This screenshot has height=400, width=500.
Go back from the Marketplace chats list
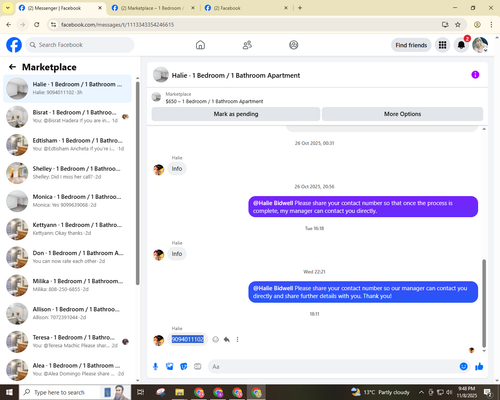(x=12, y=67)
